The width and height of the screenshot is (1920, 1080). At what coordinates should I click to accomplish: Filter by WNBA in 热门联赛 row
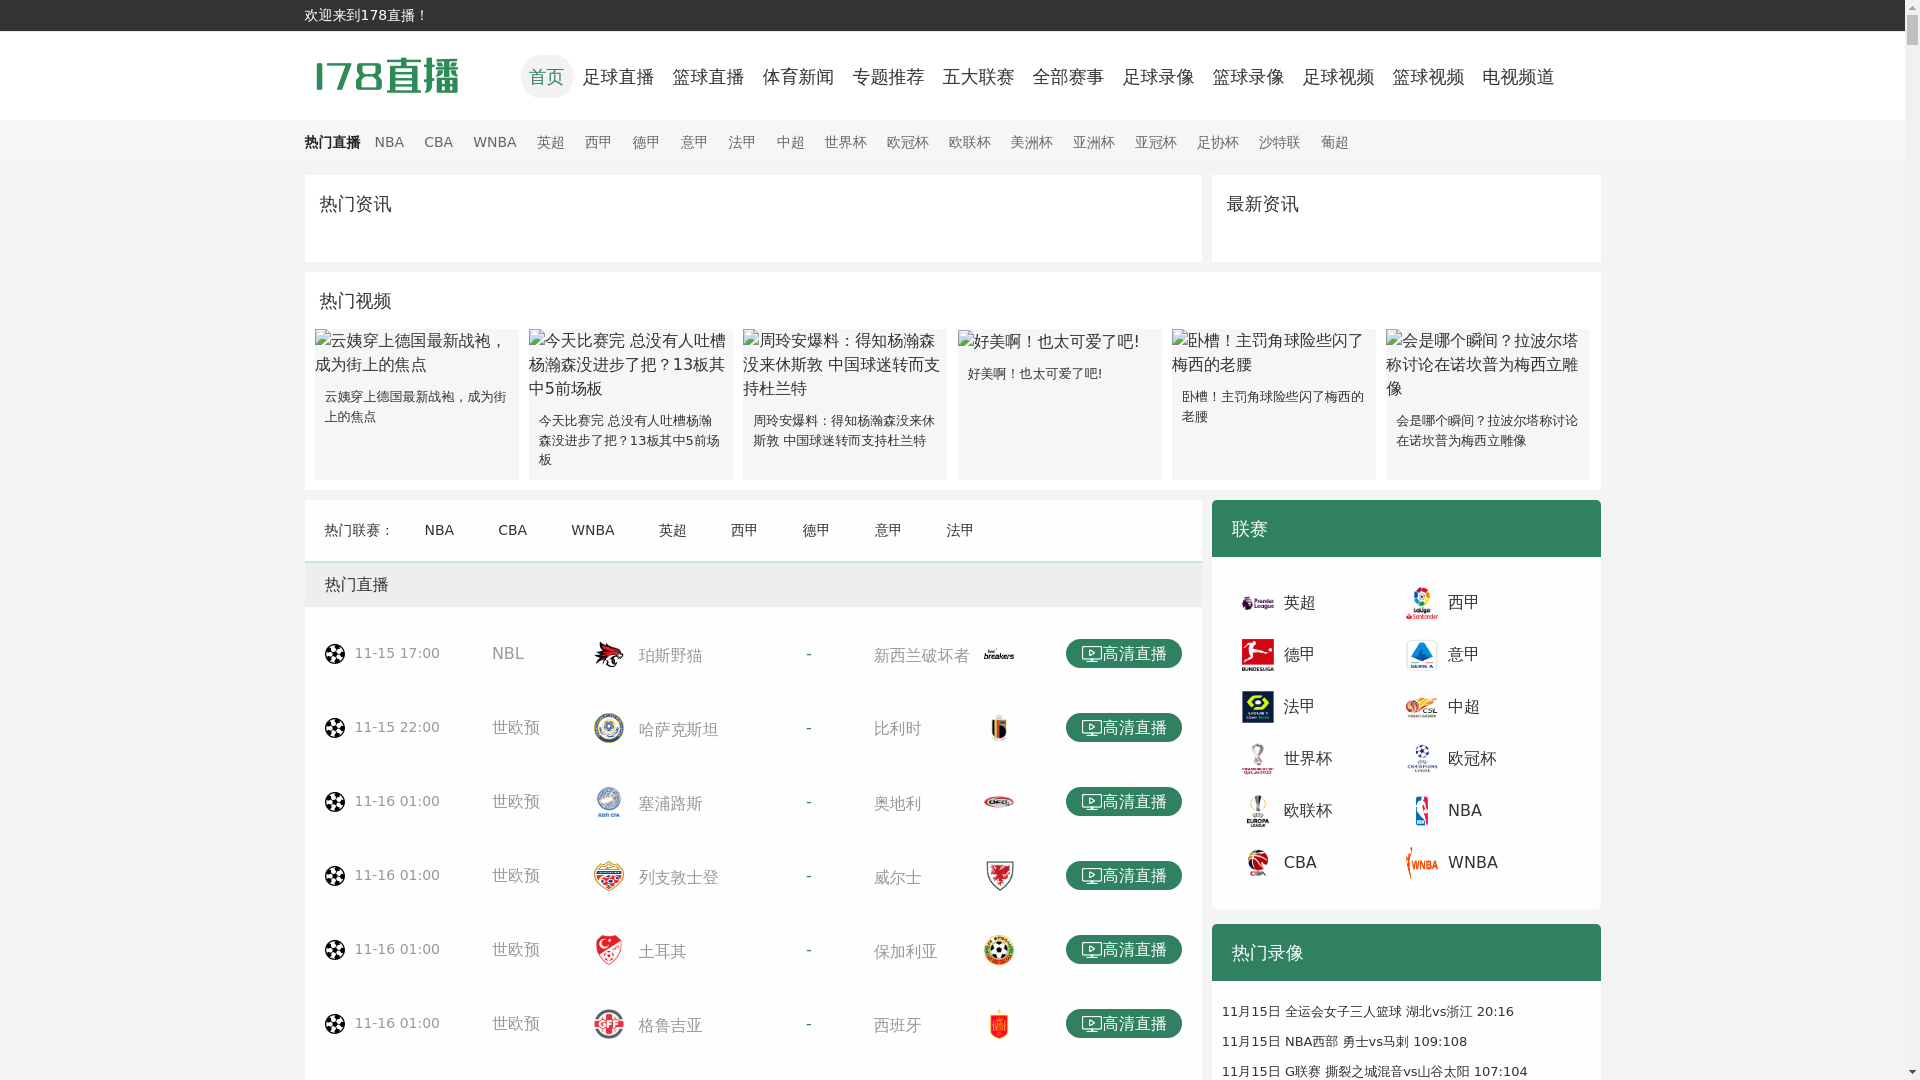click(x=593, y=530)
